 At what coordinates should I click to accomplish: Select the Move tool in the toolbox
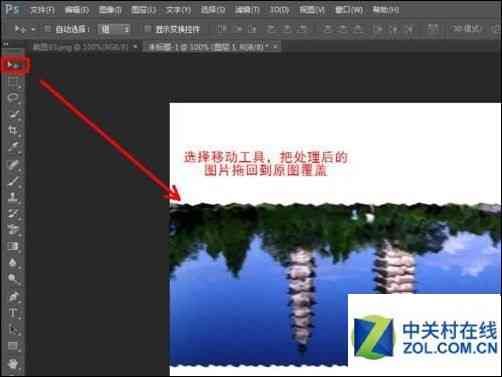click(x=13, y=65)
